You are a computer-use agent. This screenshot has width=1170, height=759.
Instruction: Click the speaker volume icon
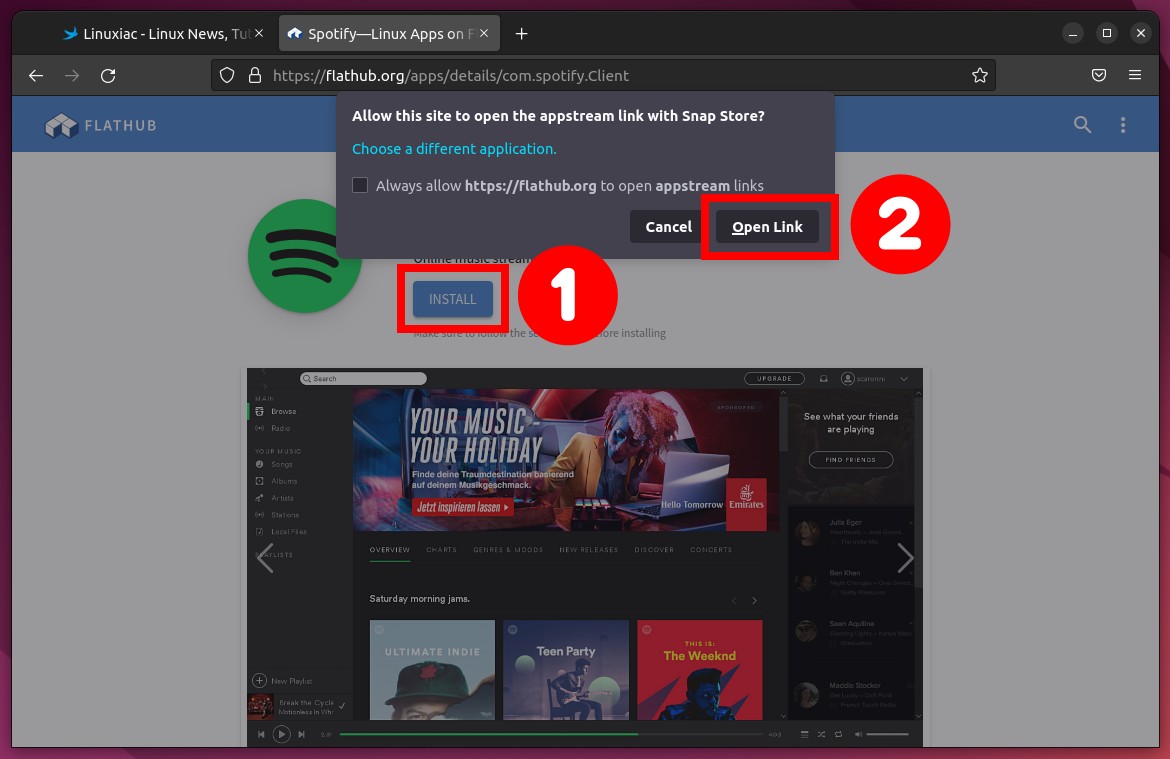pyautogui.click(x=858, y=734)
